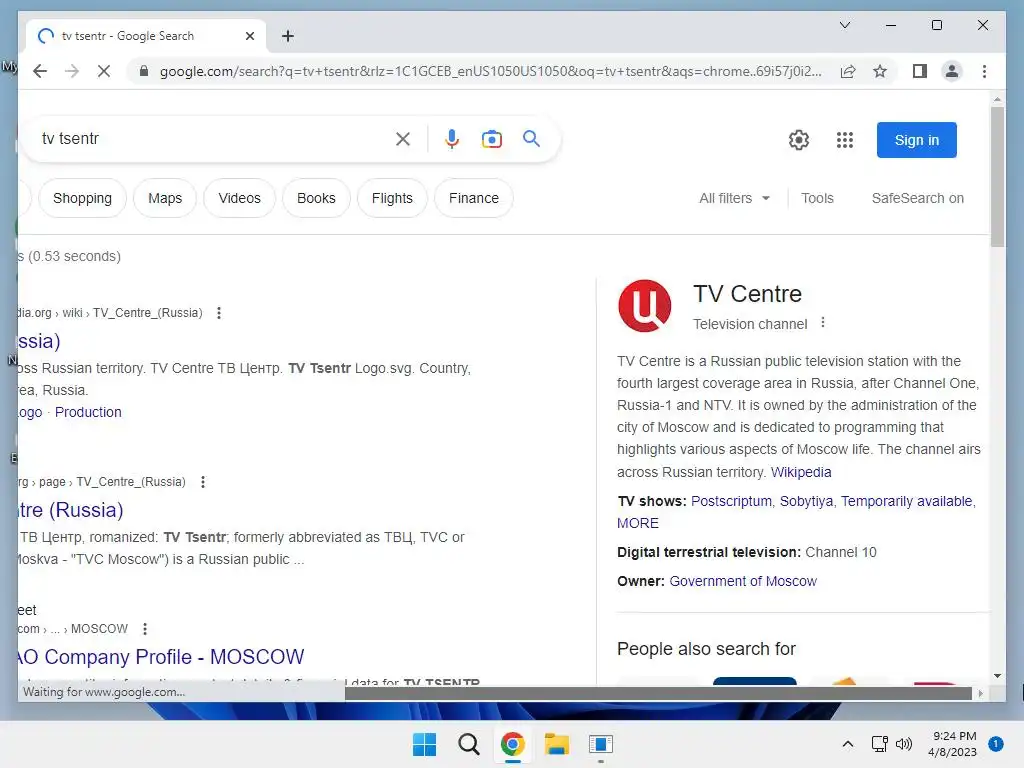Screen dimensions: 1024x768
Task: Open Wikipedia link in knowledge panel
Action: (x=801, y=472)
